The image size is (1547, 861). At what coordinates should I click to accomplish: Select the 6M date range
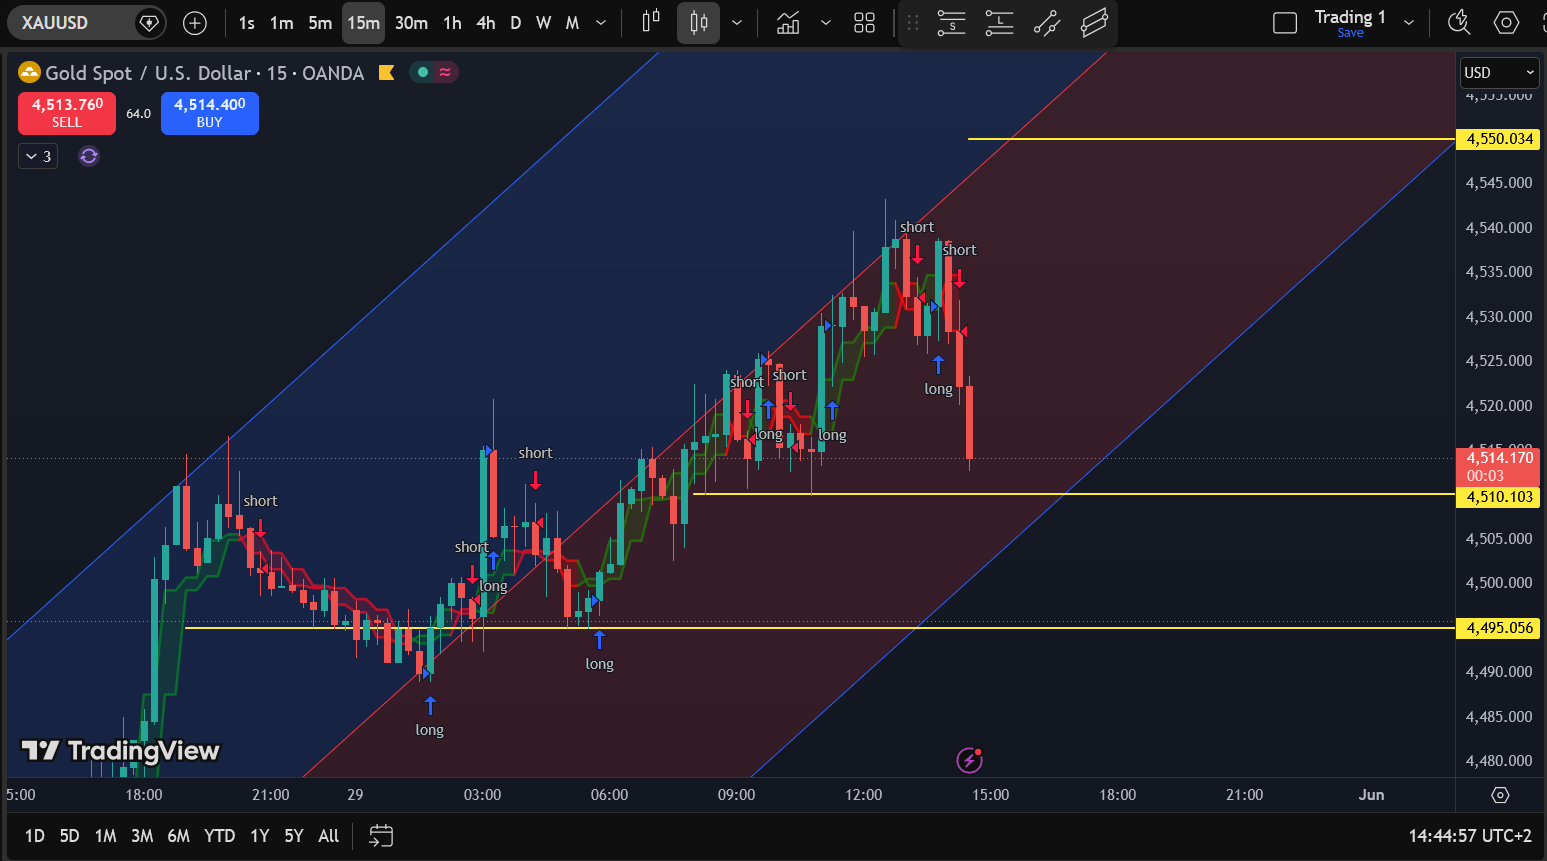click(179, 836)
